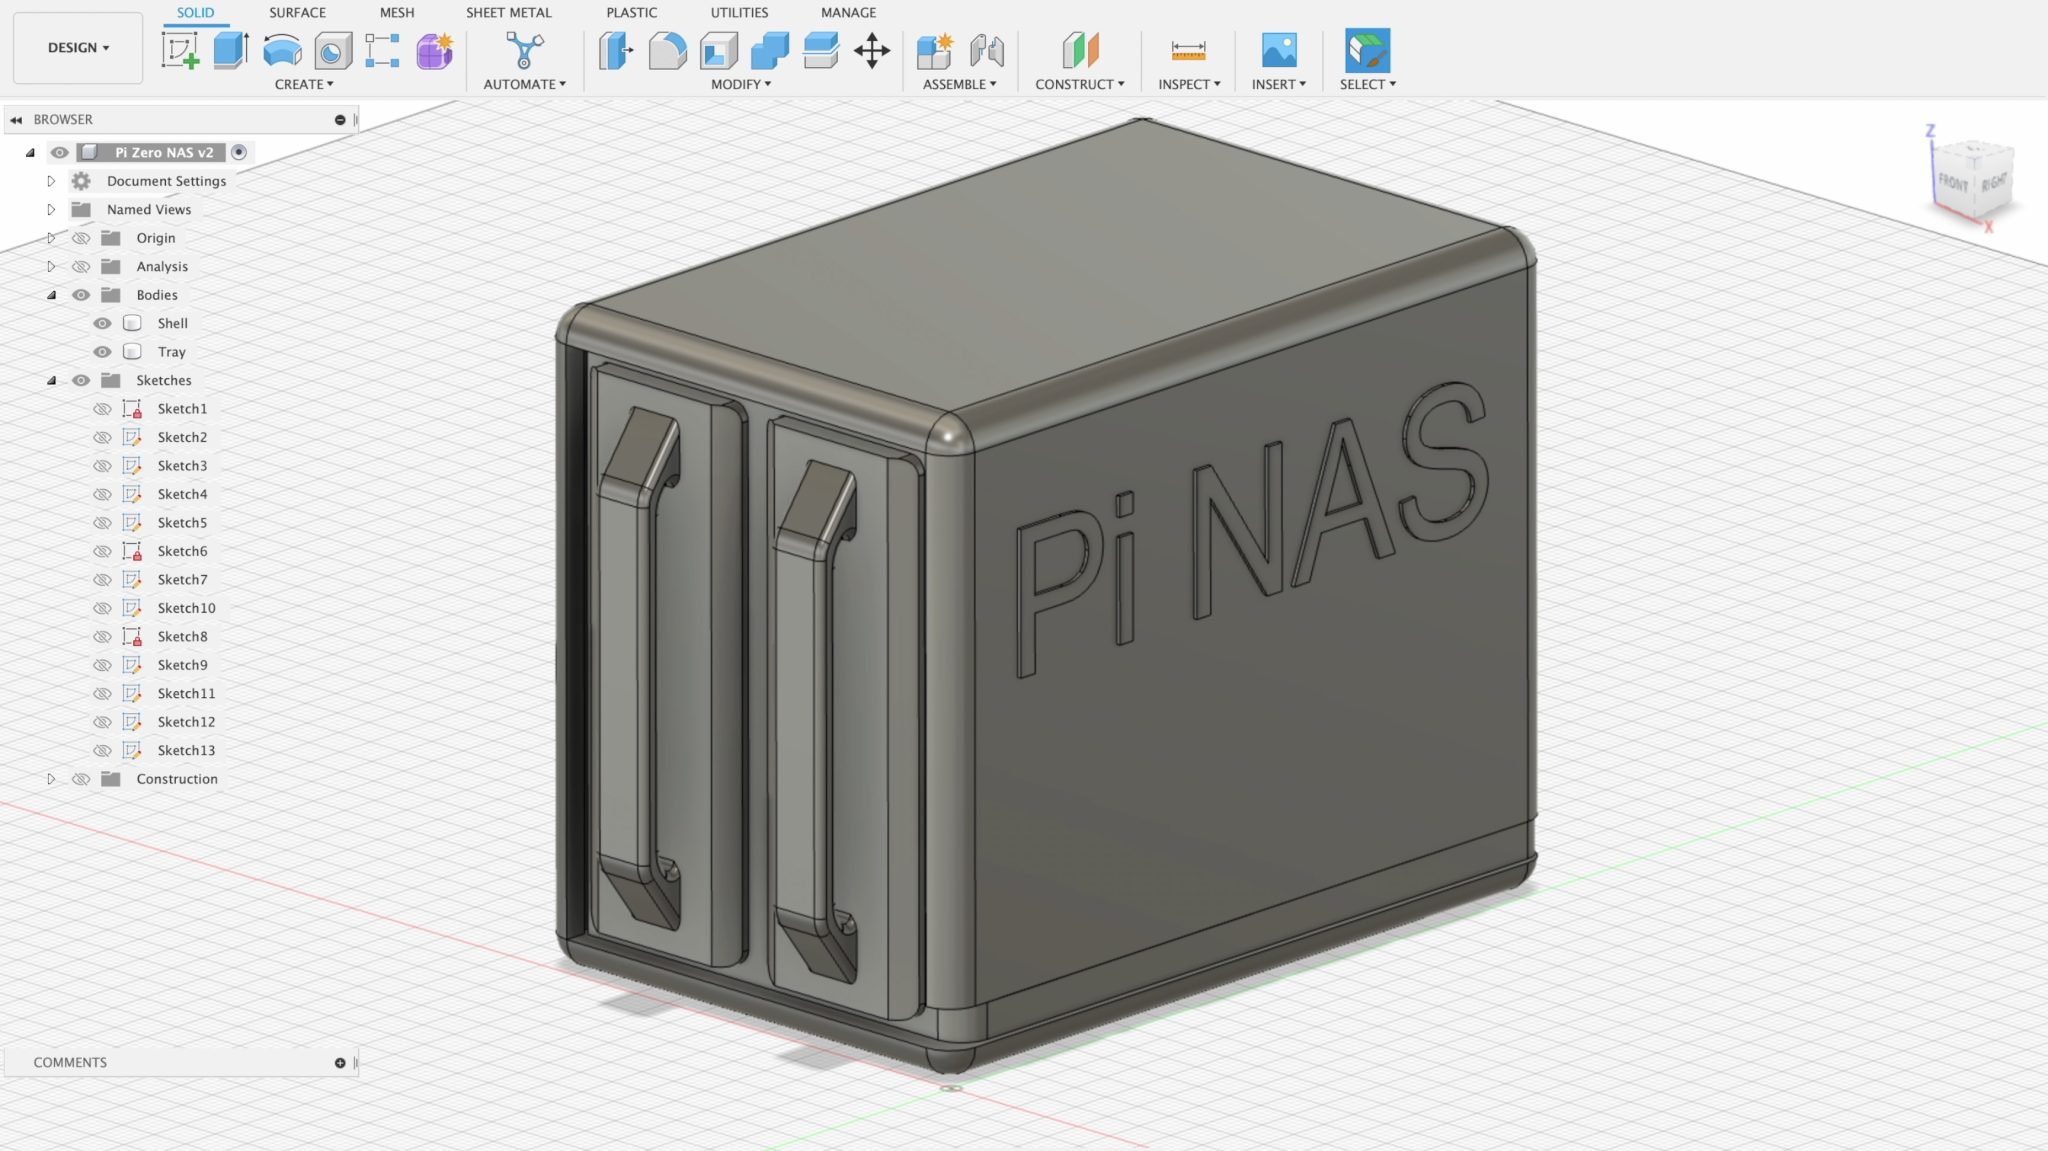Viewport: 2048px width, 1151px height.
Task: Toggle visibility of the Sketches folder
Action: tap(82, 380)
